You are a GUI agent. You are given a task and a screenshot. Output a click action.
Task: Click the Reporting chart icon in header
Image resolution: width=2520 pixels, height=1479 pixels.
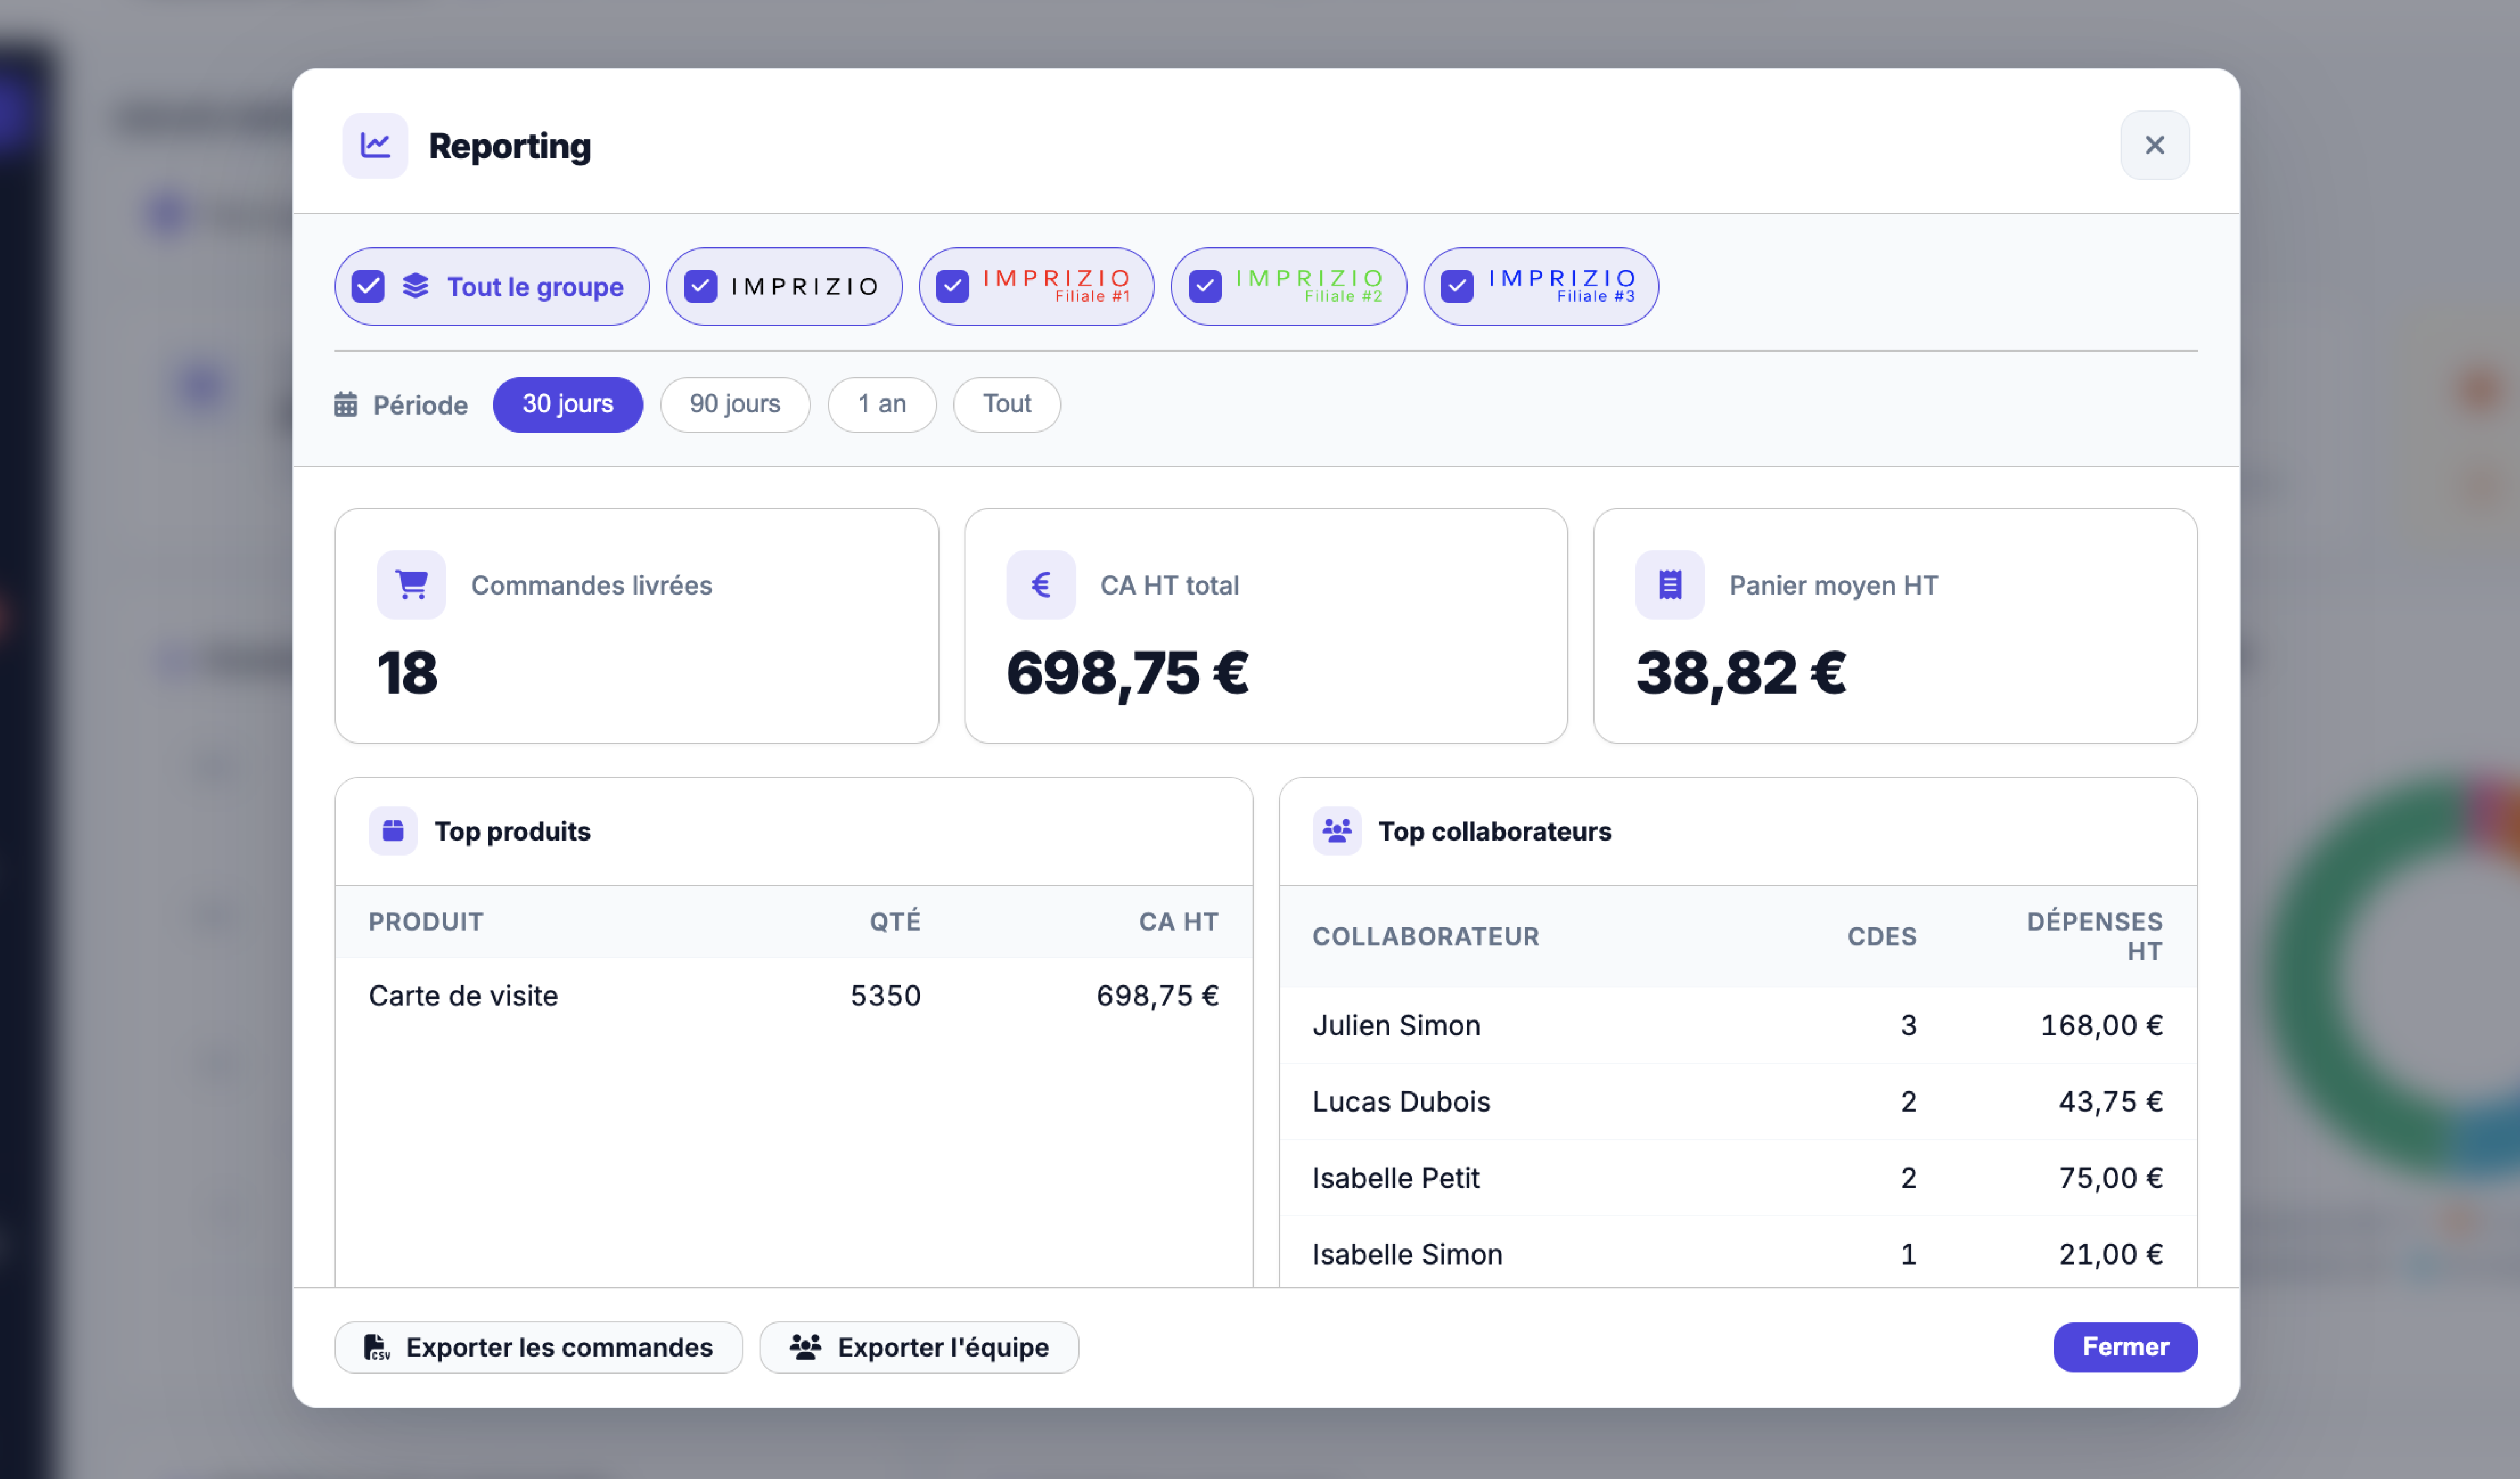pos(375,146)
